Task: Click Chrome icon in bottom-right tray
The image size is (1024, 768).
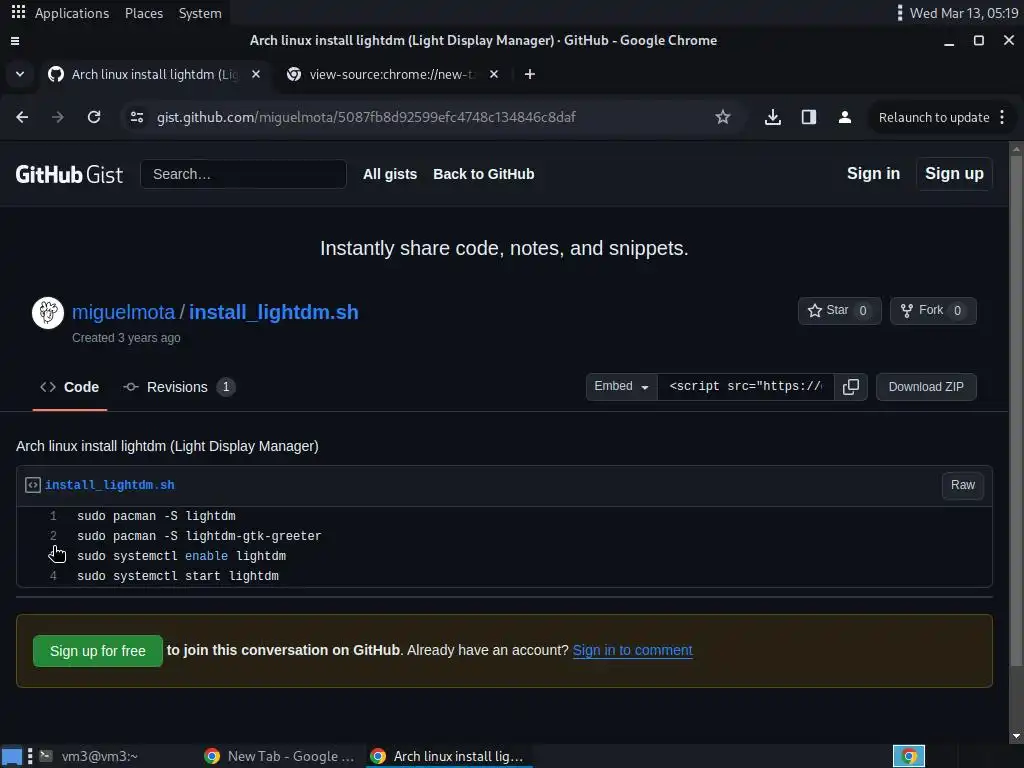Action: point(909,756)
